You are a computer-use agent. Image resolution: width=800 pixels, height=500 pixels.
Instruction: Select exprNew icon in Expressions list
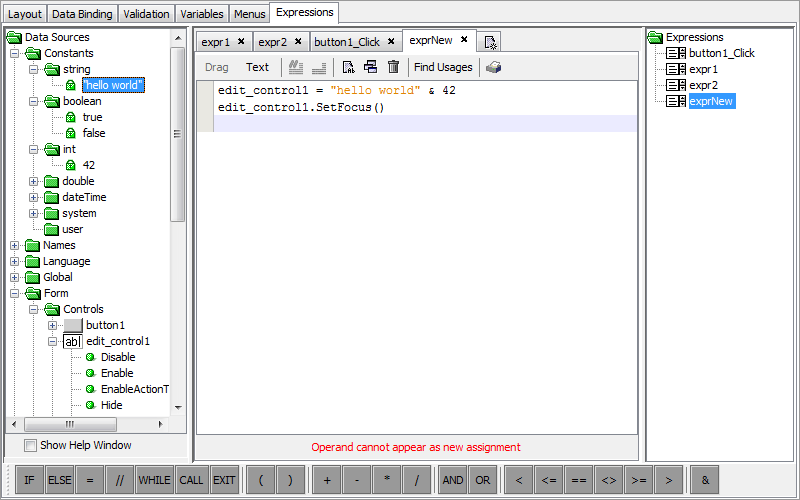pos(676,101)
